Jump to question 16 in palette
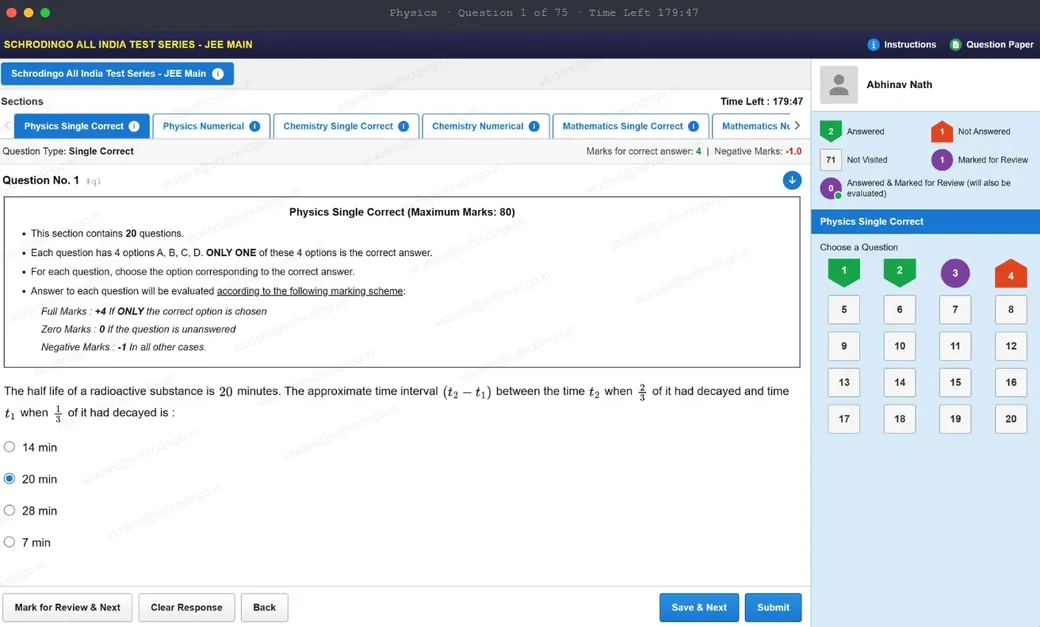1040x627 pixels. coord(1011,382)
